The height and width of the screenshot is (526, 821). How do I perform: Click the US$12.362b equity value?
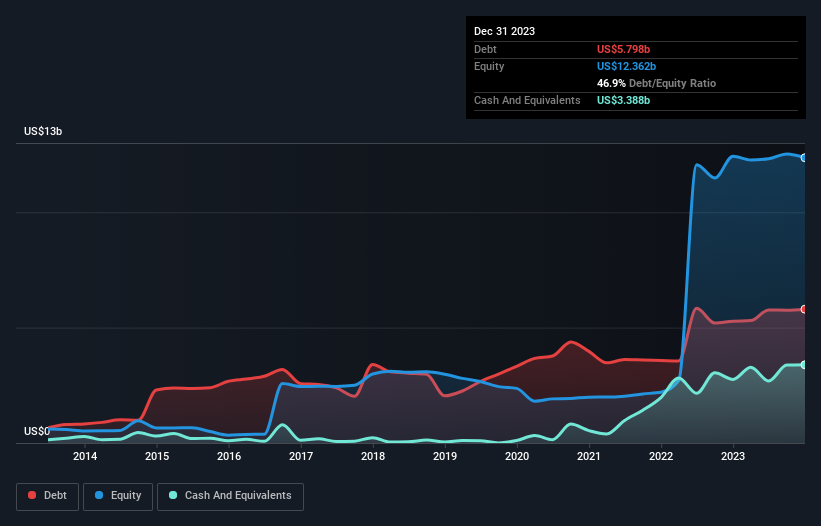[x=626, y=66]
